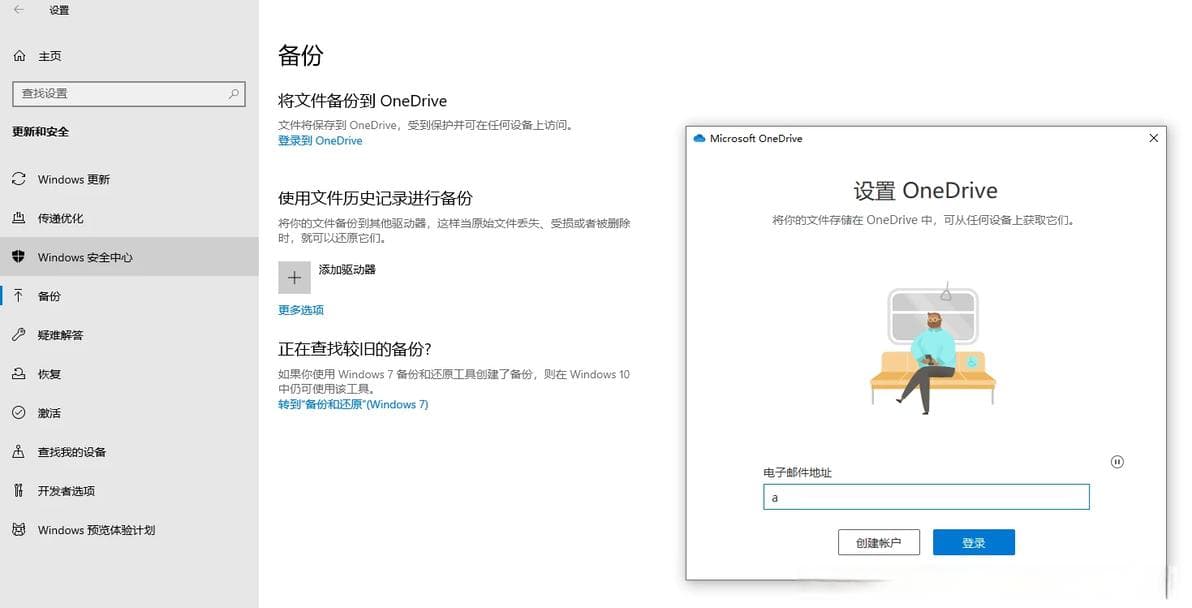Viewport: 1192px width, 608px height.
Task: Open the 恢复 settings page
Action: (129, 374)
